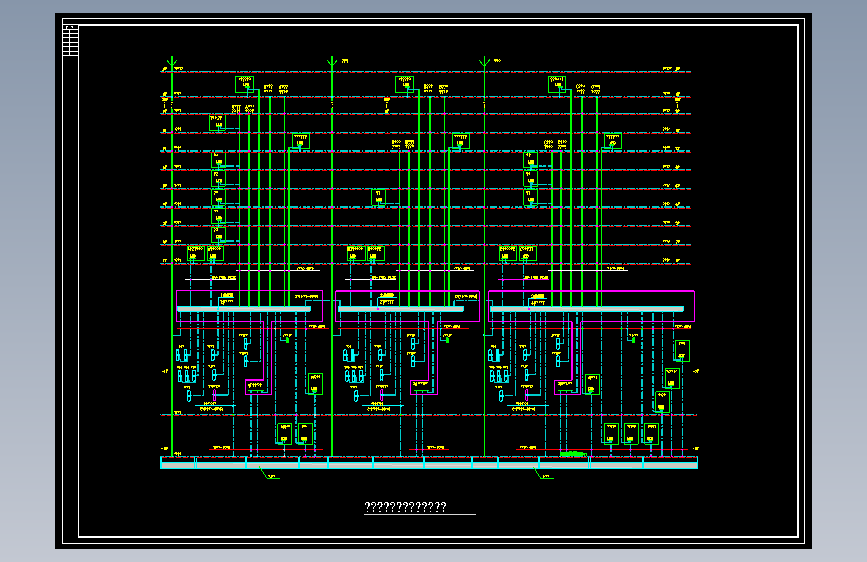Select the middle magenta-outlined busbar enclosure
Viewport: 867px width, 562px height.
tap(408, 306)
